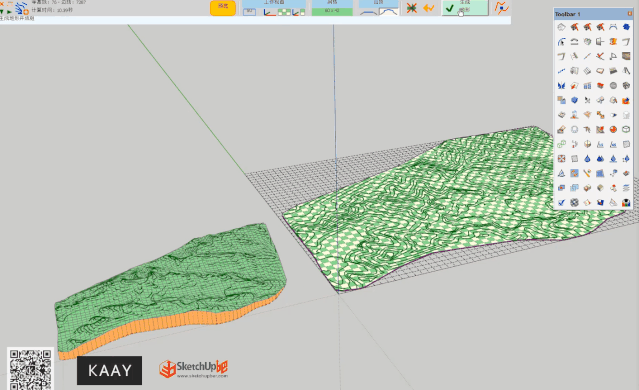Image resolution: width=639 pixels, height=390 pixels.
Task: Confirm terrain generation with the green checkmark button
Action: pos(465,8)
